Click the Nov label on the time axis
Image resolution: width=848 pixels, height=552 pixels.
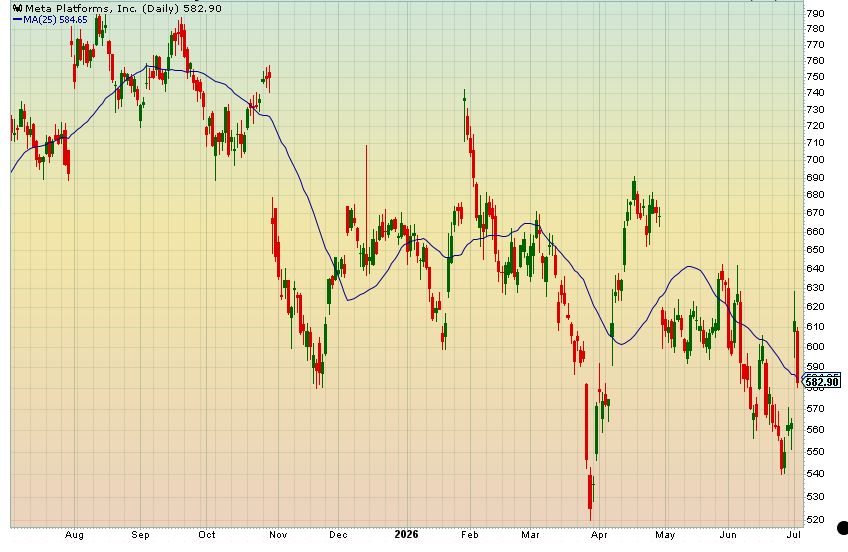point(278,535)
